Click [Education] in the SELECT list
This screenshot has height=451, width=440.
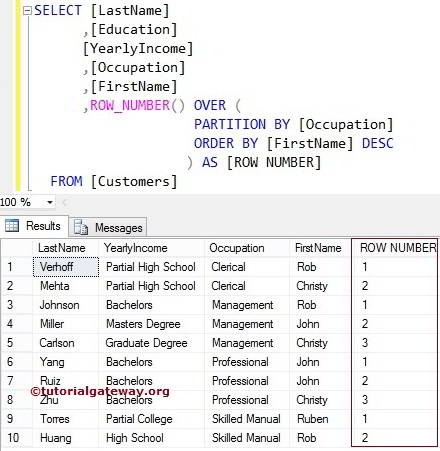[134, 30]
